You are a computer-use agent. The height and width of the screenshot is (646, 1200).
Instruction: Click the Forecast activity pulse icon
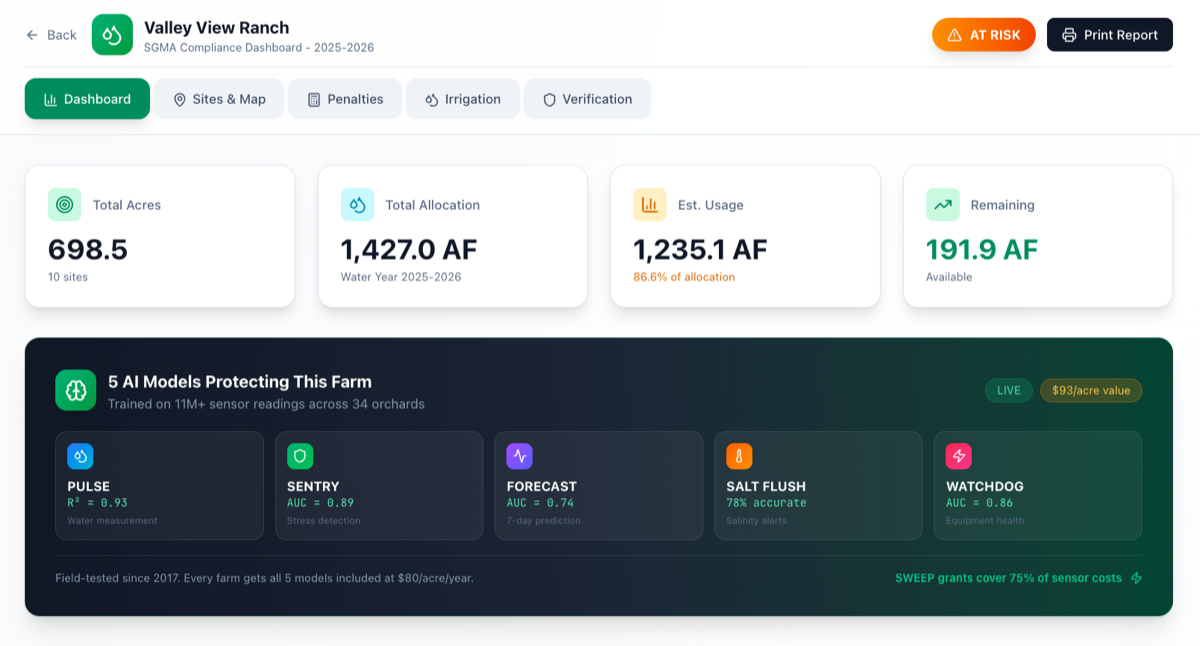(x=519, y=456)
